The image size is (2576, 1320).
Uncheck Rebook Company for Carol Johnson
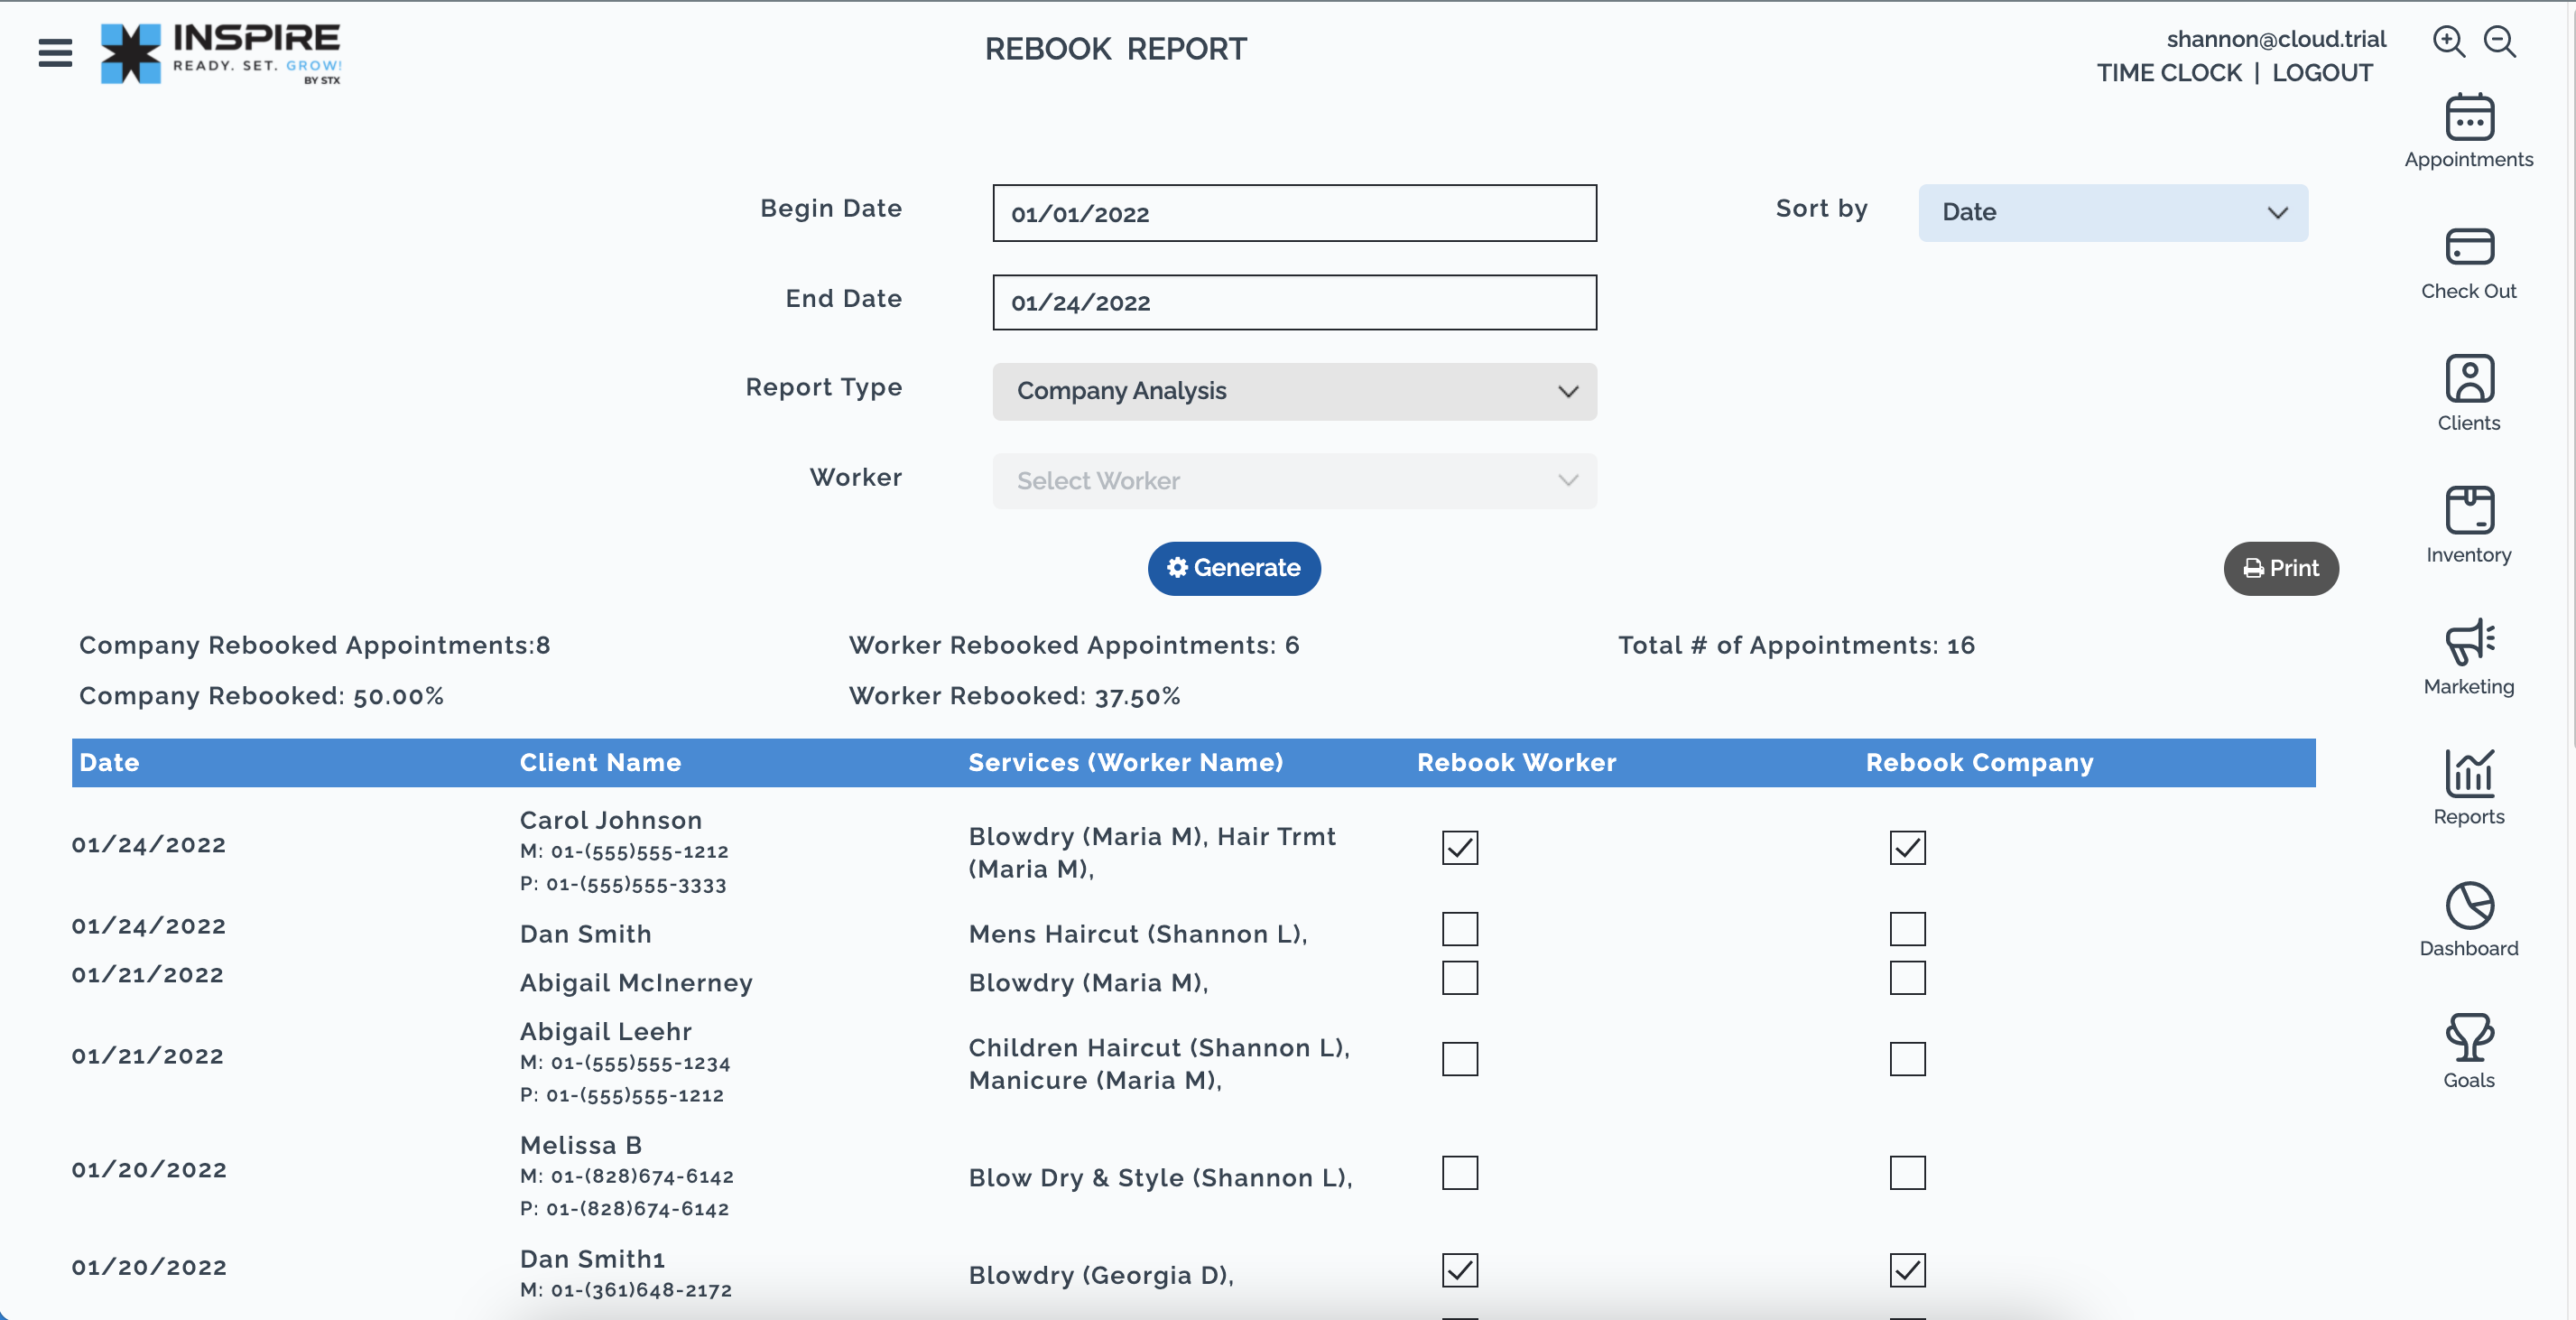1907,847
